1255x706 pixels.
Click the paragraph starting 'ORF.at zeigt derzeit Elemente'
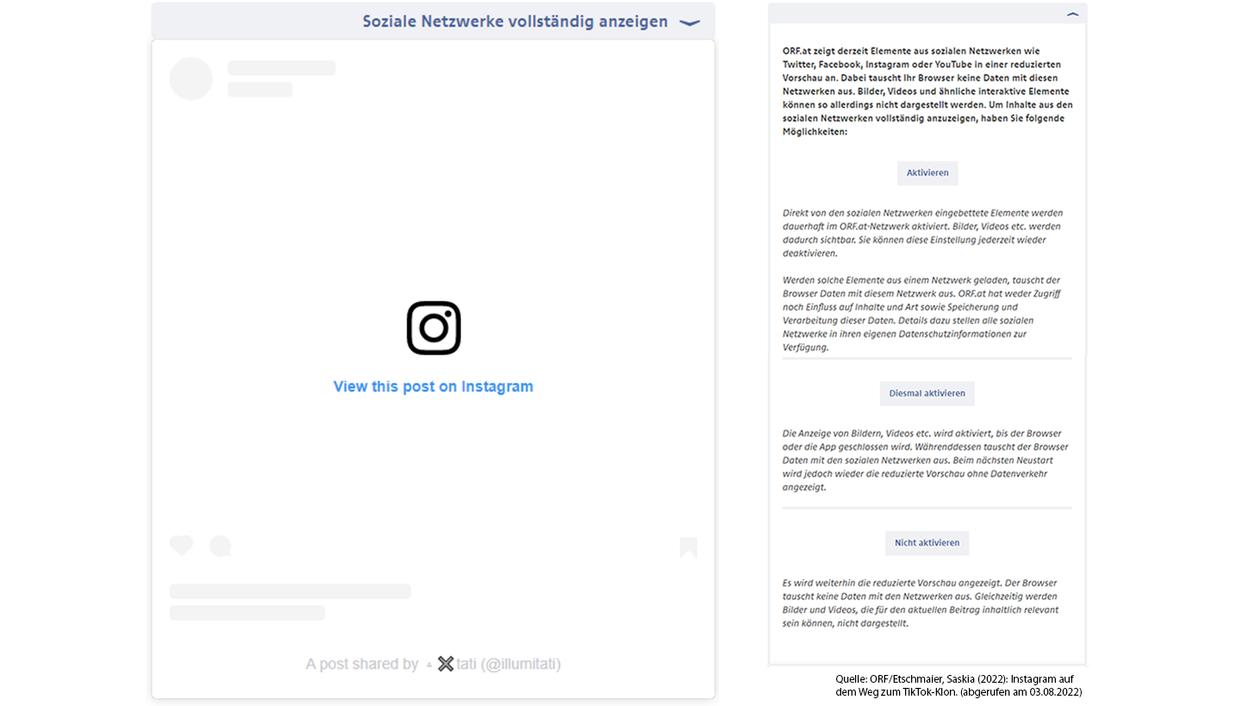point(927,91)
